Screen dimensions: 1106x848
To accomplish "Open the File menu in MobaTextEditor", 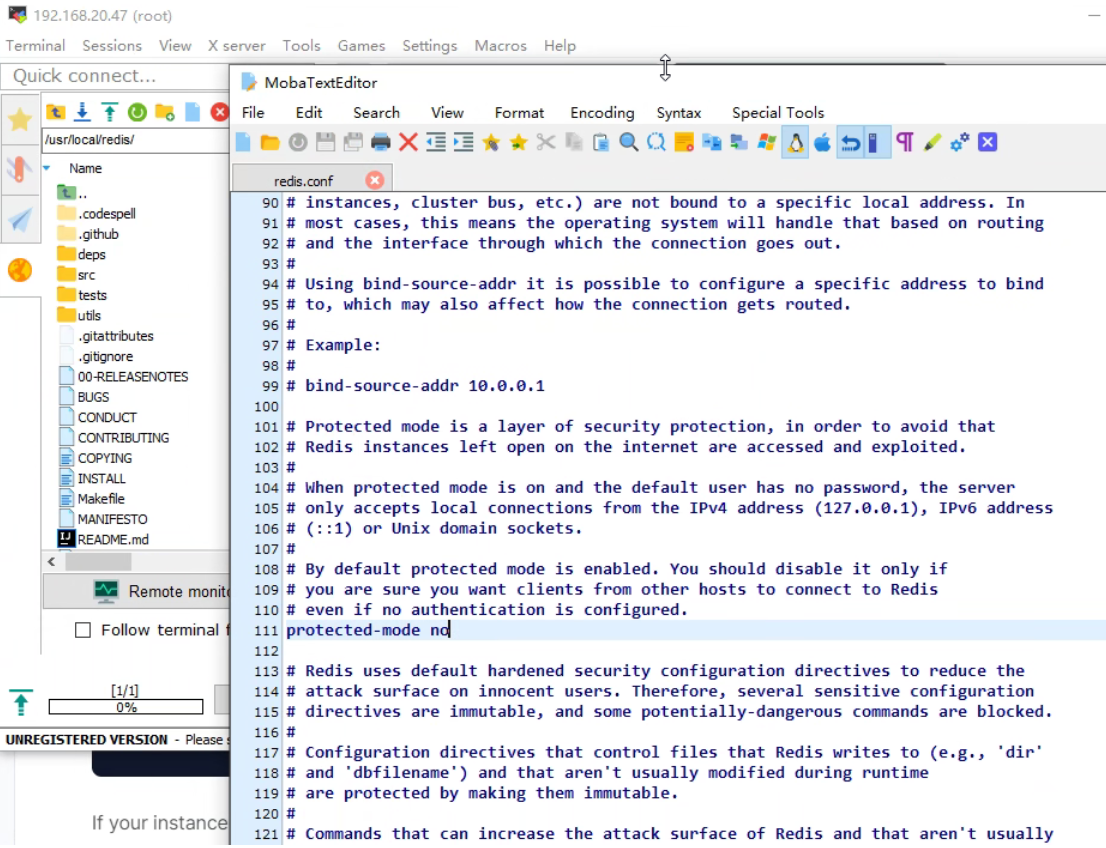I will (253, 113).
